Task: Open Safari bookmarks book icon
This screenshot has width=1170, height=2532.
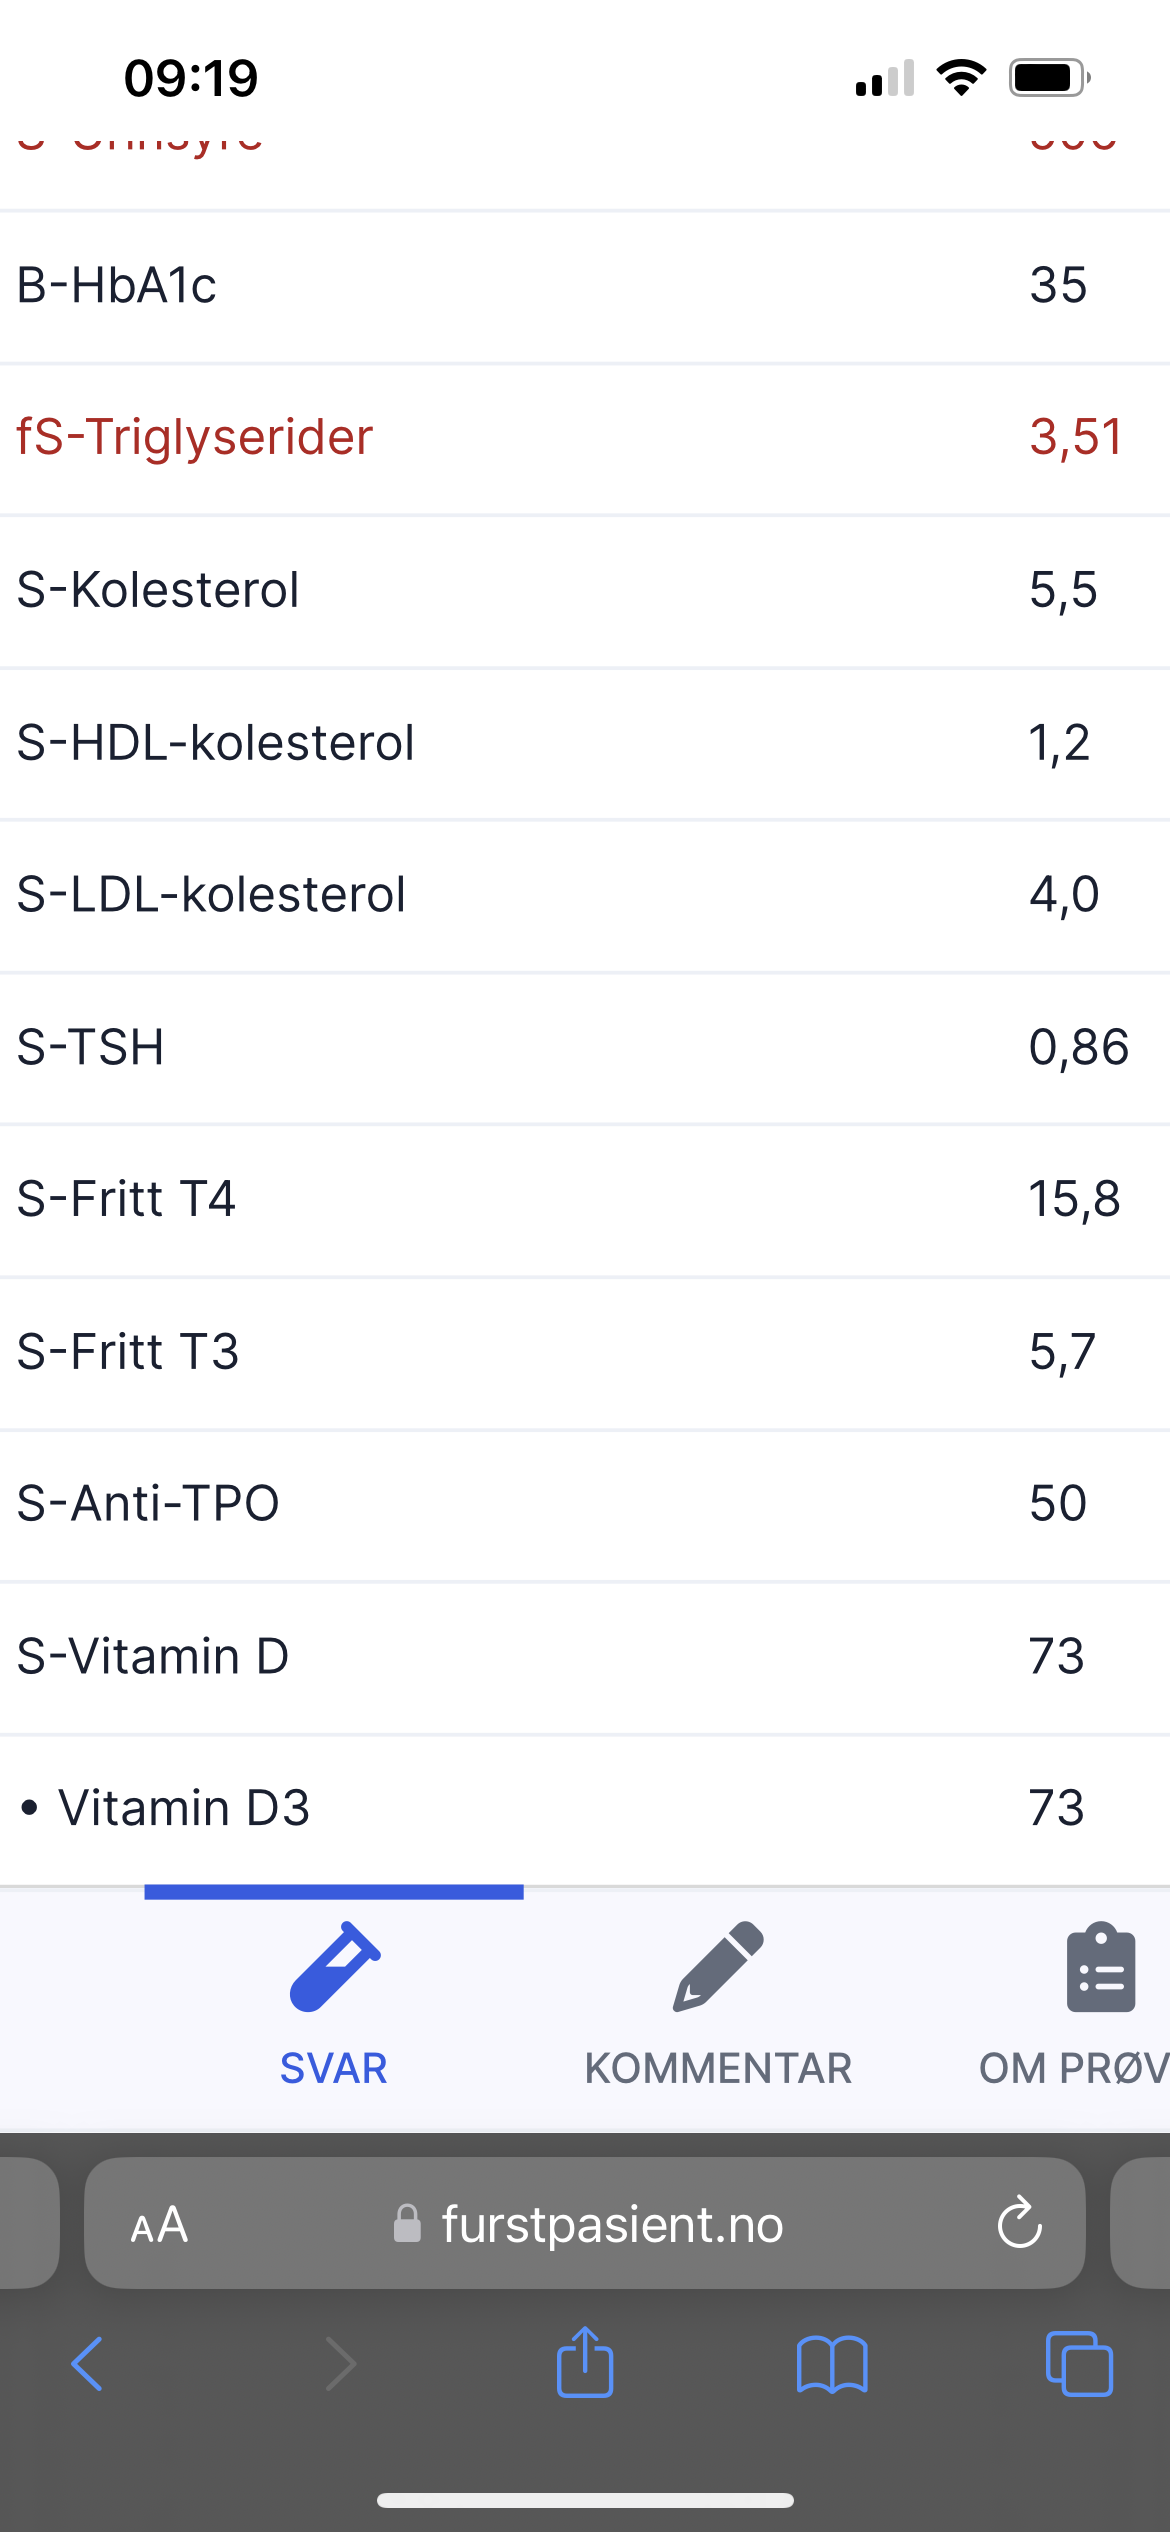Action: 832,2364
